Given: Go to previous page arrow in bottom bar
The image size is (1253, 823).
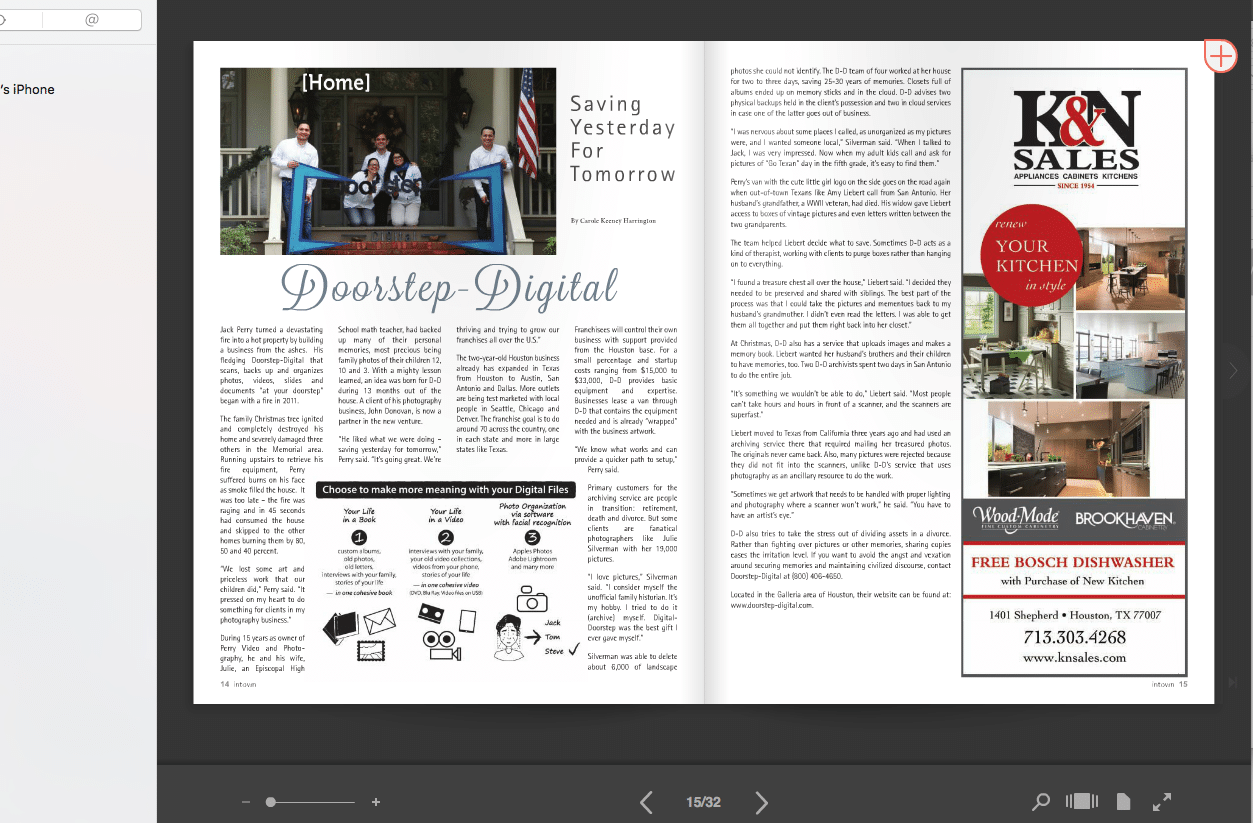Looking at the screenshot, I should 646,802.
